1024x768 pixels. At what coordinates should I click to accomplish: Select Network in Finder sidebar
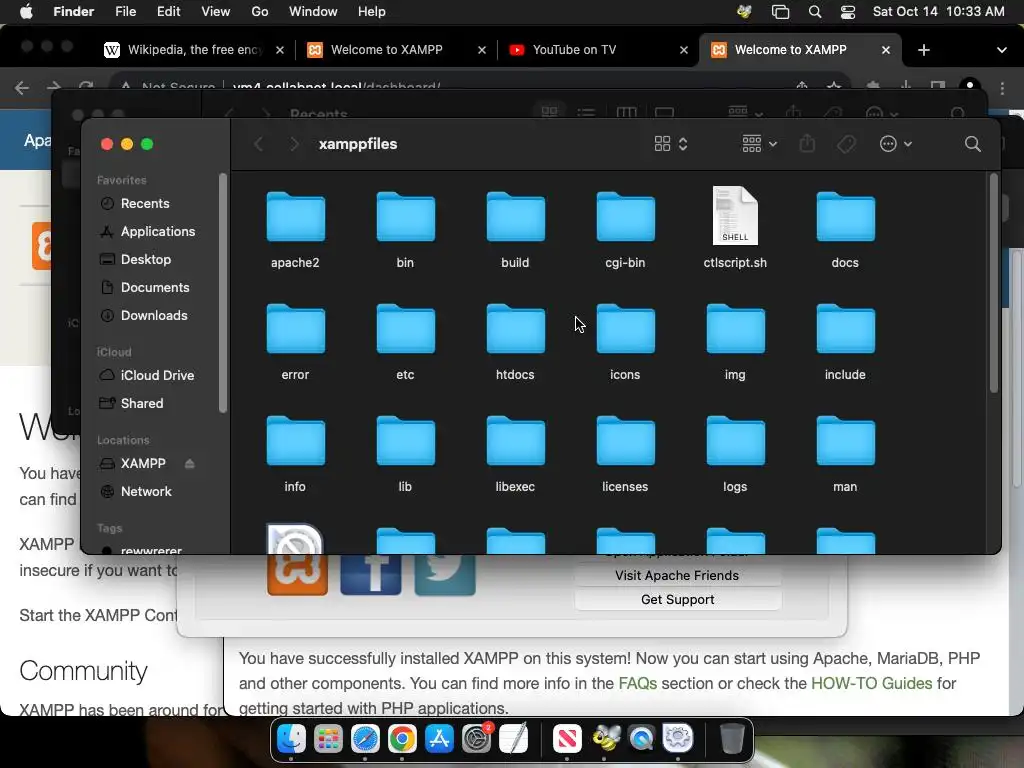pos(146,492)
